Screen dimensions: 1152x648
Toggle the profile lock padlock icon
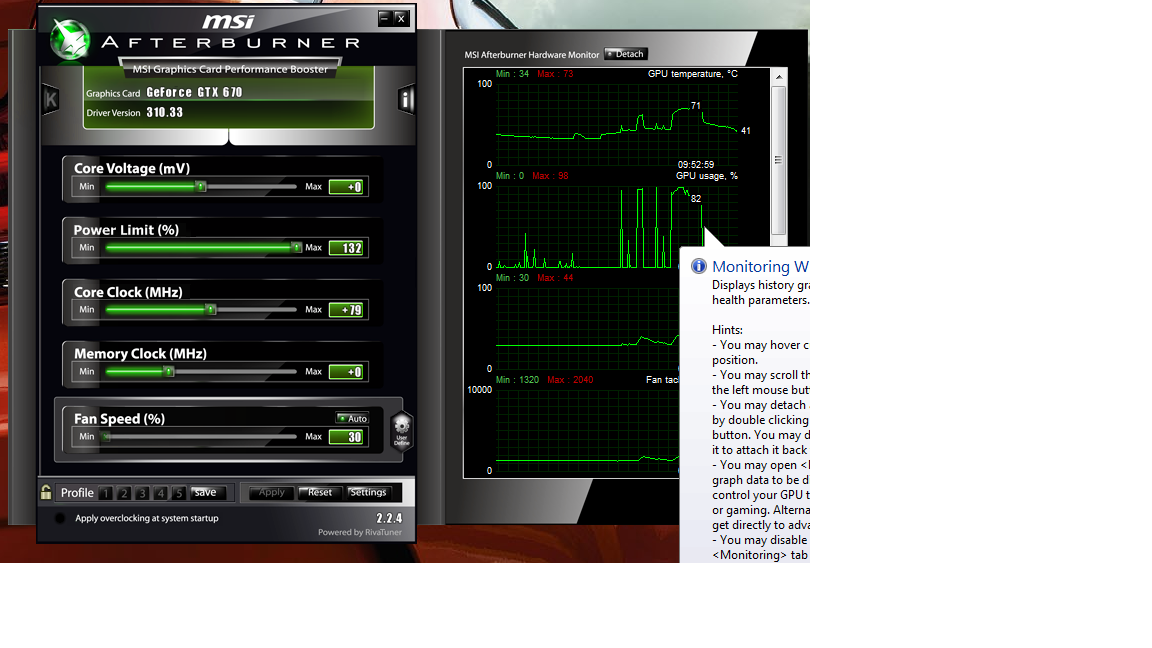(46, 492)
